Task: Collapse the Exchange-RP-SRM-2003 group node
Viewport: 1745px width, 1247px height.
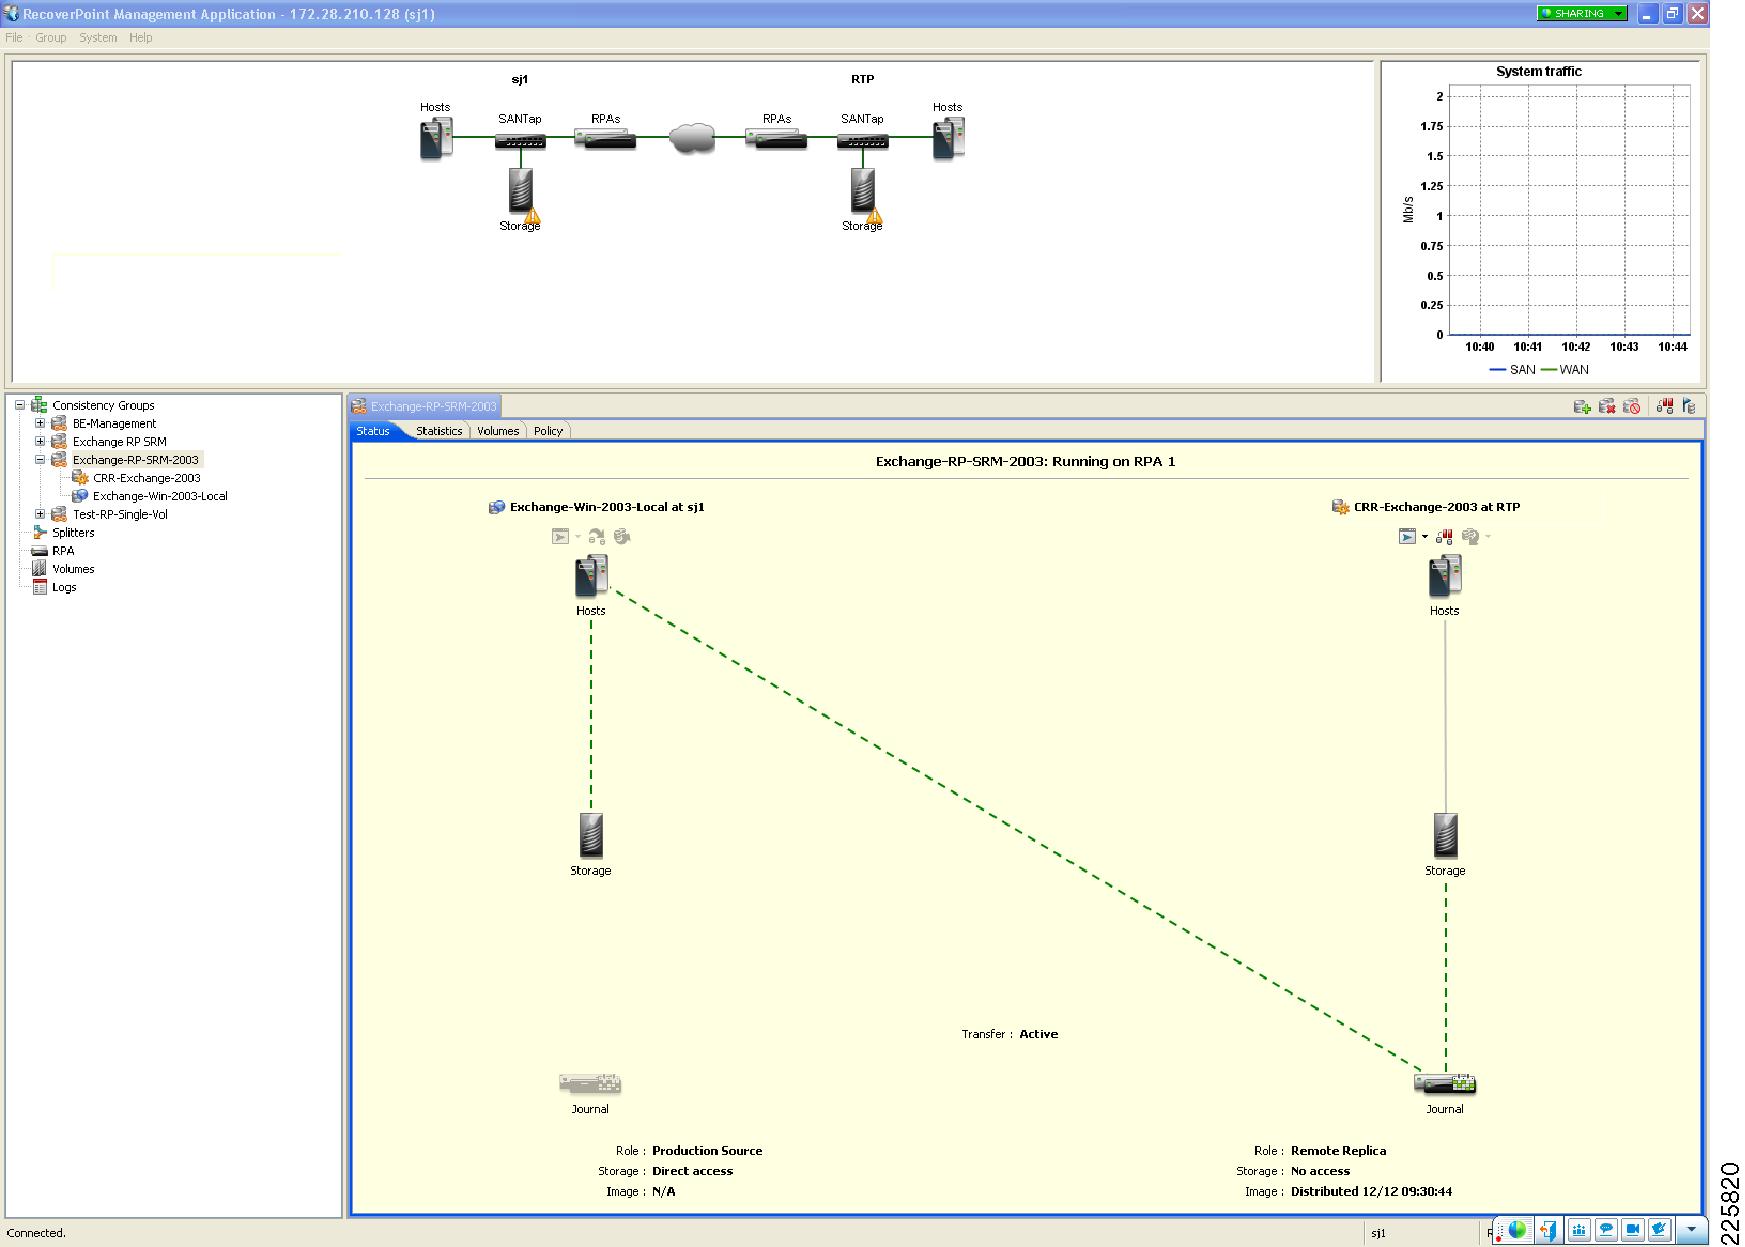Action: click(x=40, y=460)
